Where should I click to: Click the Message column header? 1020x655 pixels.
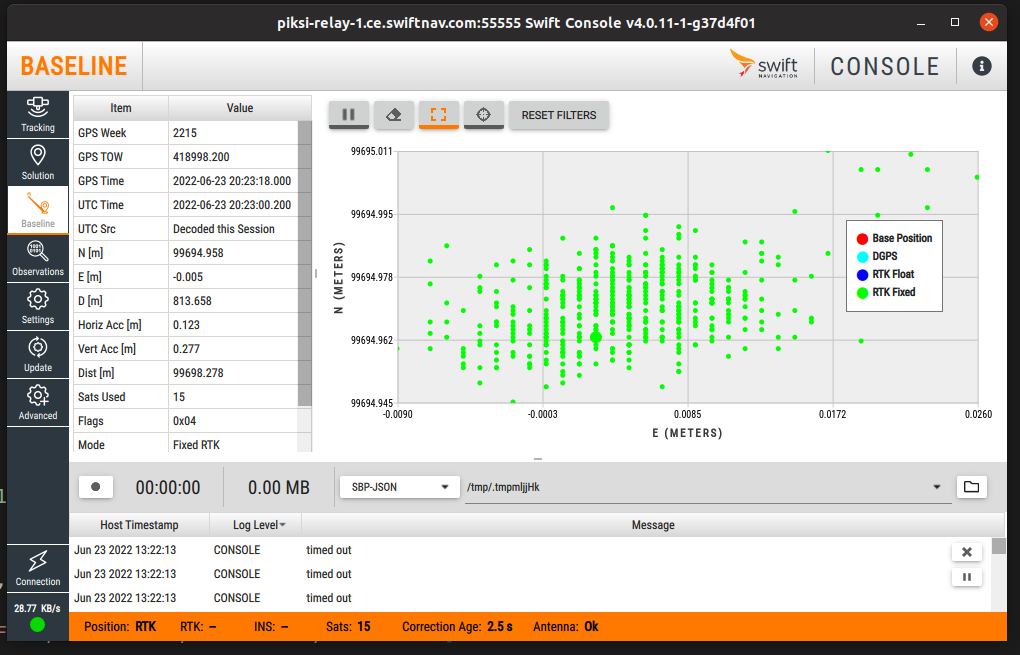pyautogui.click(x=653, y=525)
